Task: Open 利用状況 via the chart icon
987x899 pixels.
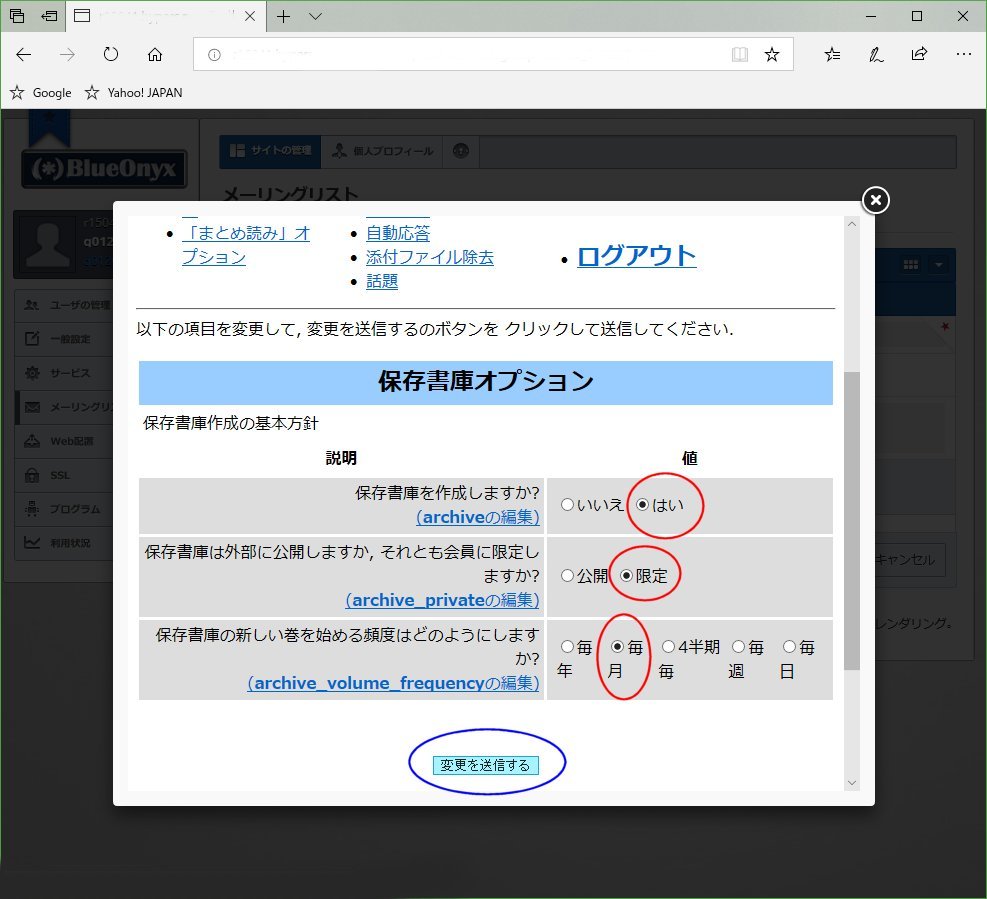Action: point(30,542)
